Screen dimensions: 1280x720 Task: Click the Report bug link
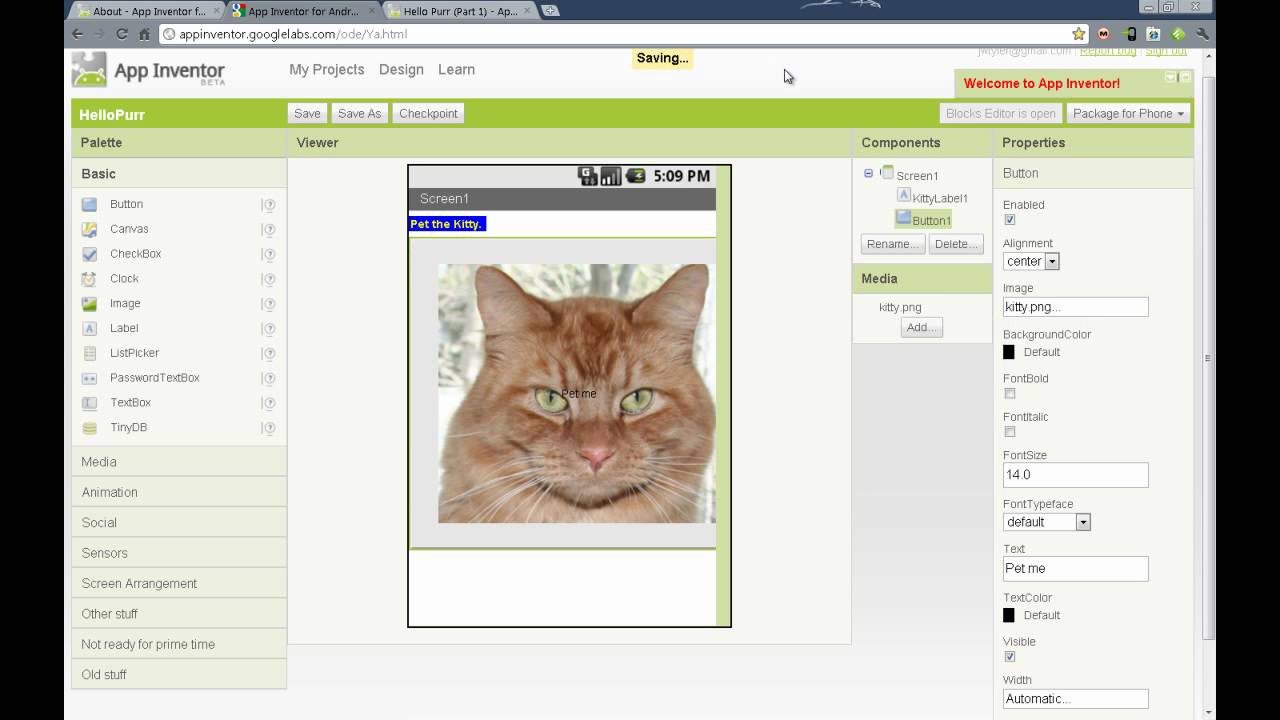coord(1108,51)
